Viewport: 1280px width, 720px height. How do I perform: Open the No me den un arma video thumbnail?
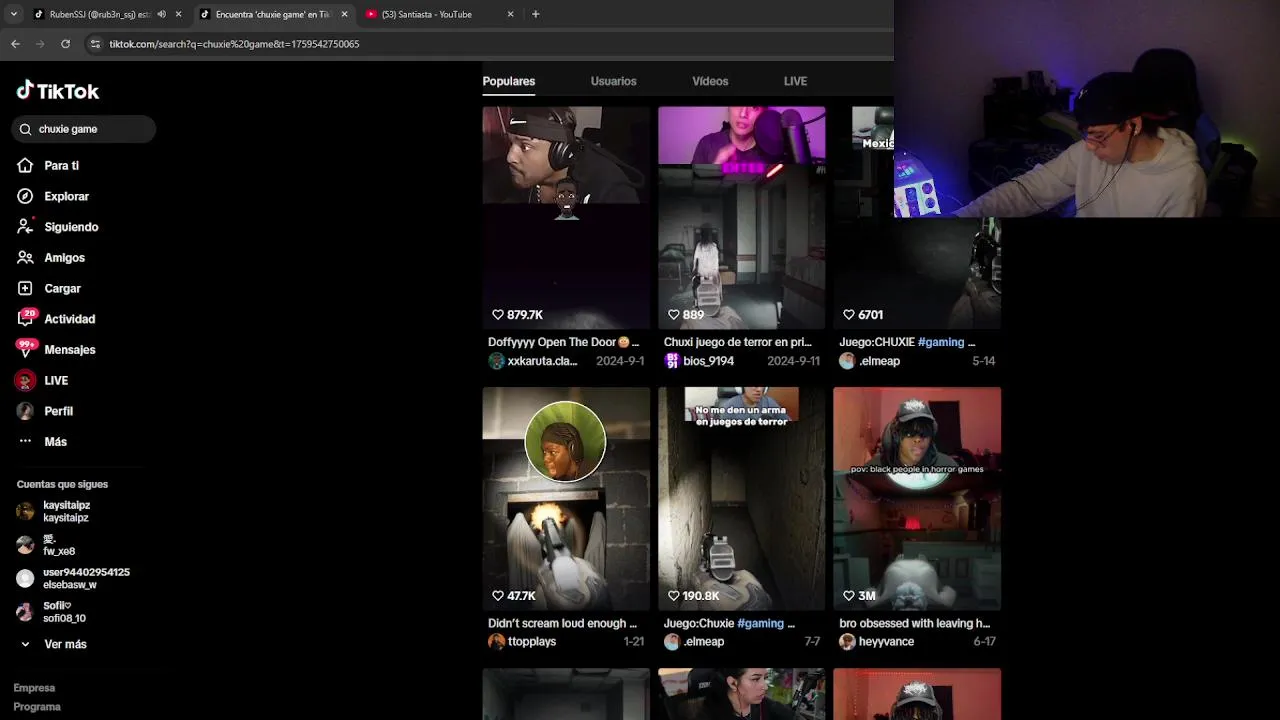(742, 498)
